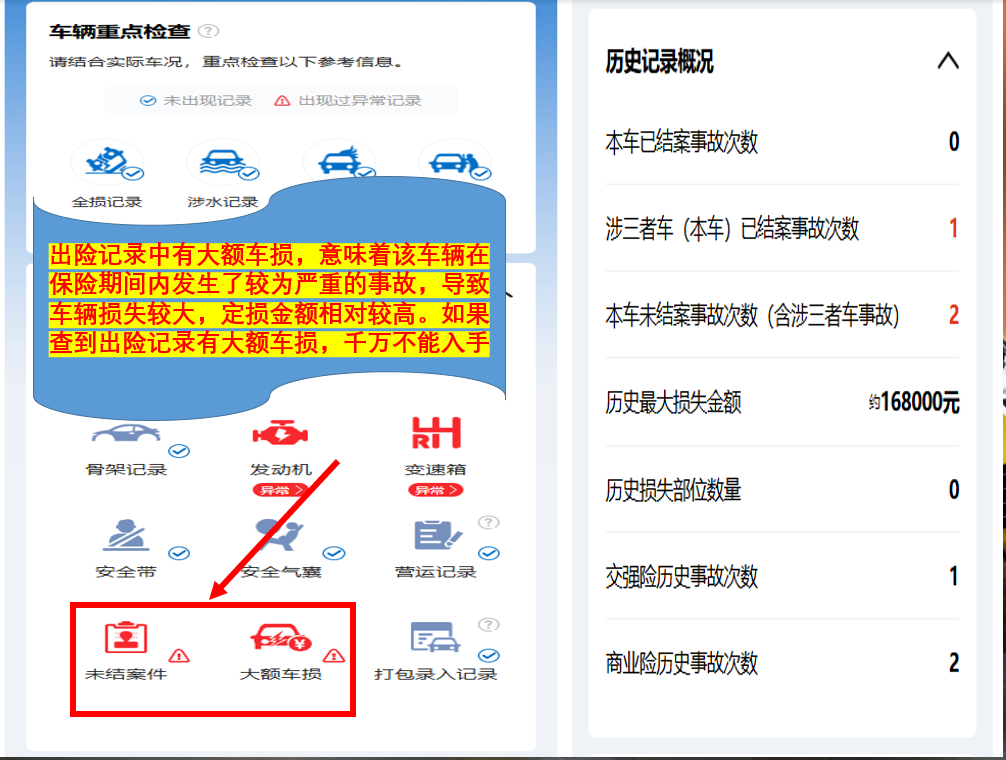This screenshot has width=1006, height=760.
Task: Click the water damage record icon (涉水记录)
Action: tap(223, 163)
